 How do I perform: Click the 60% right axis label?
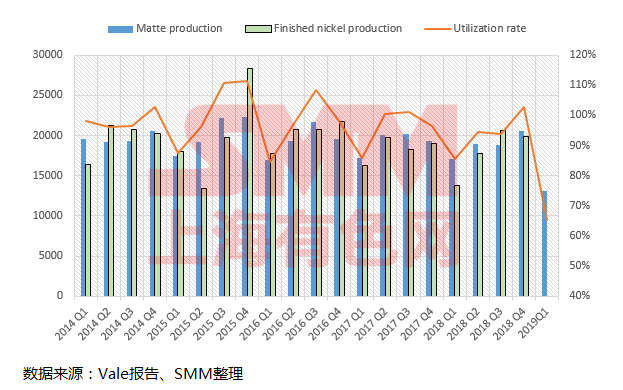point(580,235)
